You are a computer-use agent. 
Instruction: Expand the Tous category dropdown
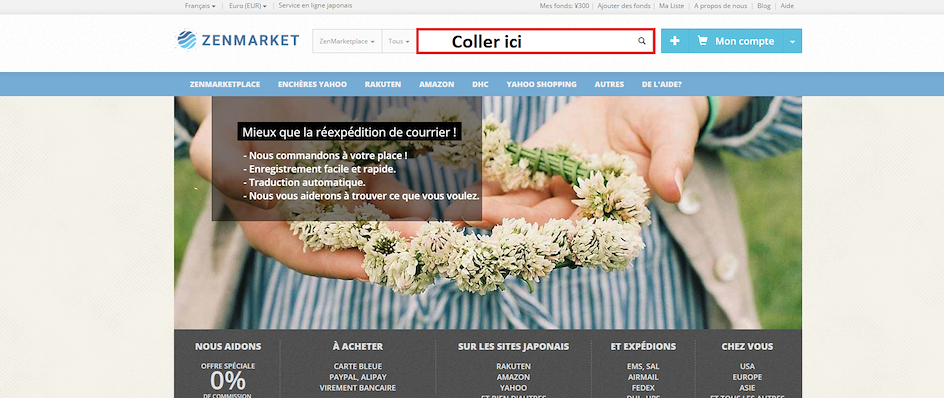tap(399, 41)
